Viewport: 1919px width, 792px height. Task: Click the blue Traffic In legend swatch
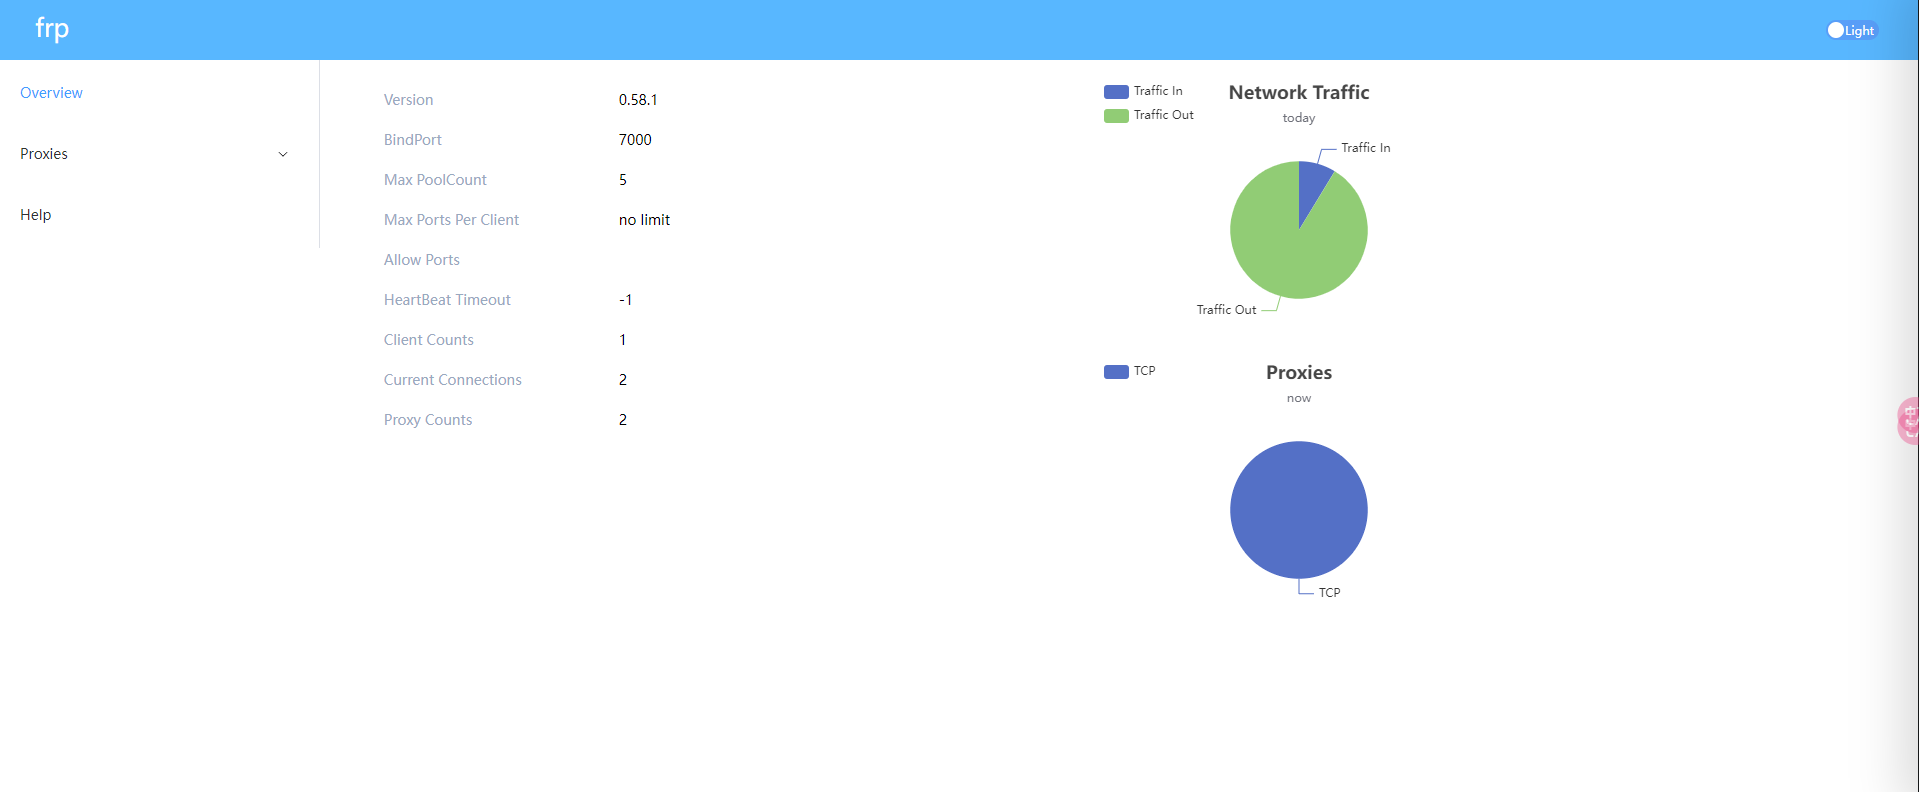[1116, 91]
